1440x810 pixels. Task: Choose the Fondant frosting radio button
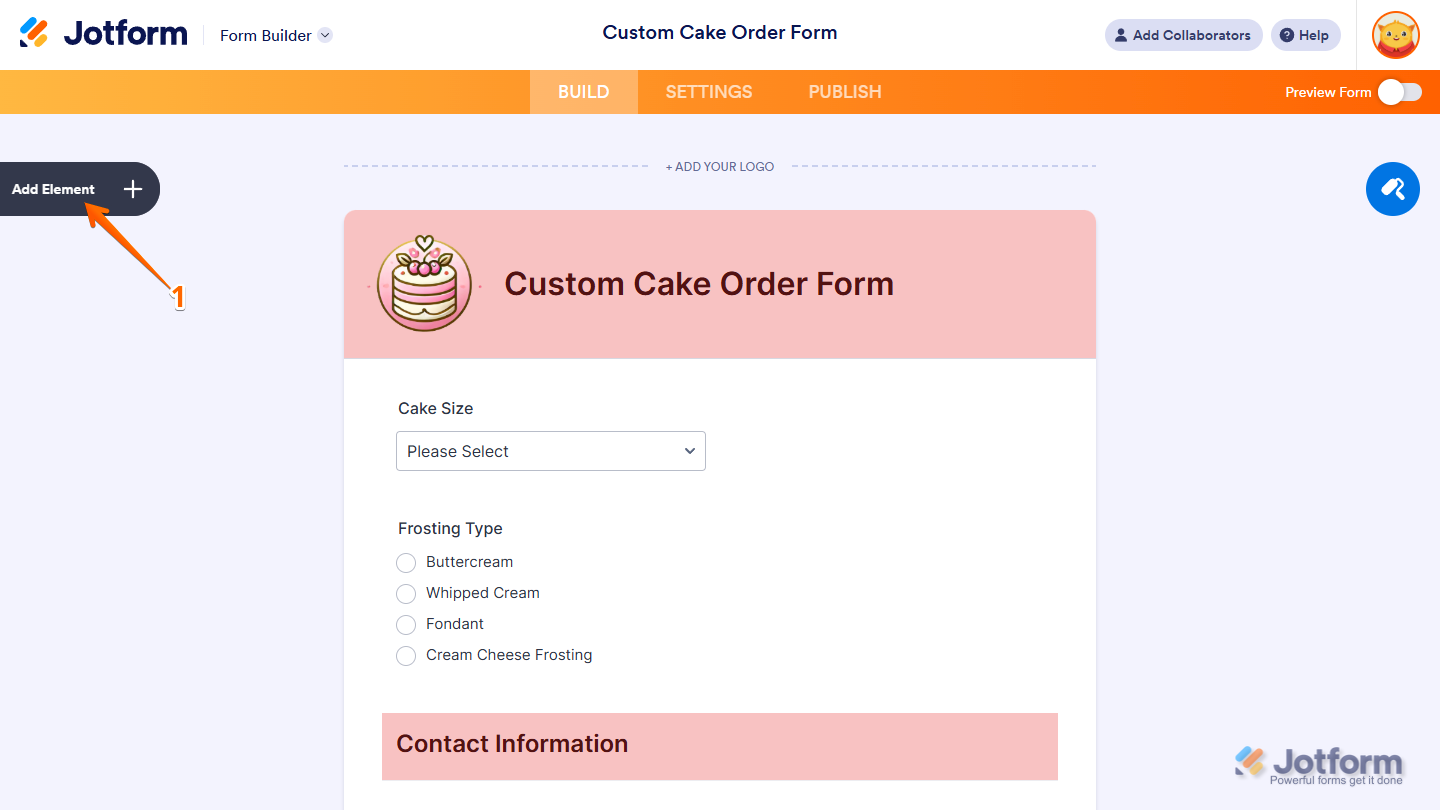point(406,625)
